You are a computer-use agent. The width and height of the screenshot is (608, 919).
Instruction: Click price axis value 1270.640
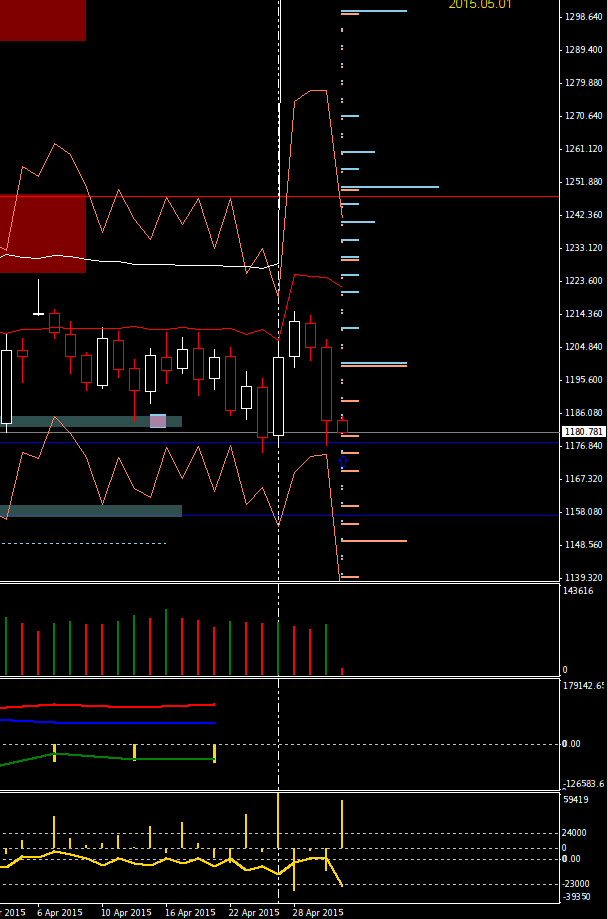click(583, 116)
